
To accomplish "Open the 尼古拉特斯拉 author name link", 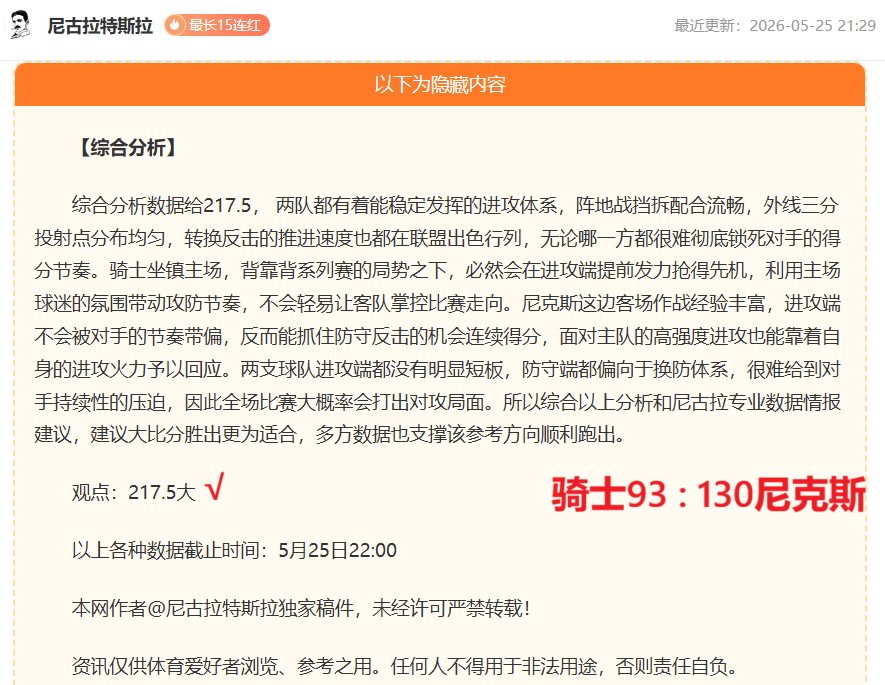I will [100, 26].
